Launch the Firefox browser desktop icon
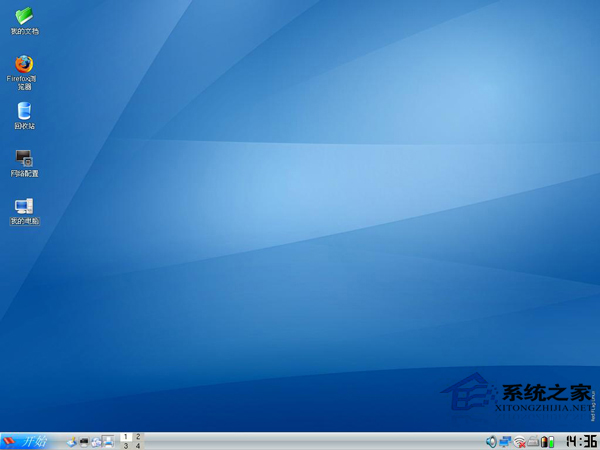This screenshot has height=450, width=600. 24,64
